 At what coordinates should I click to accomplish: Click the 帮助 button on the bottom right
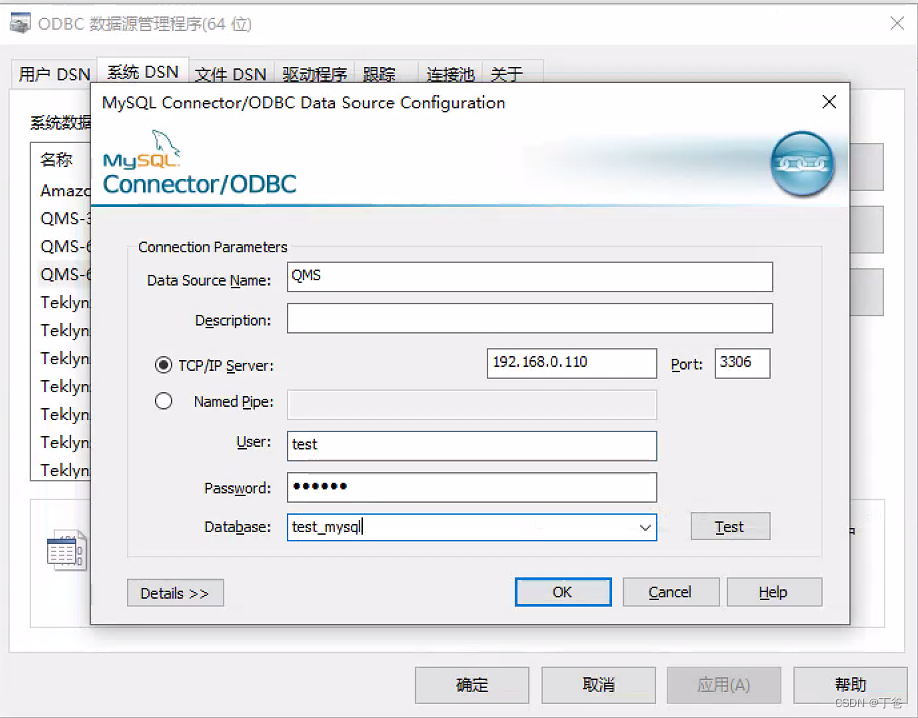[850, 685]
